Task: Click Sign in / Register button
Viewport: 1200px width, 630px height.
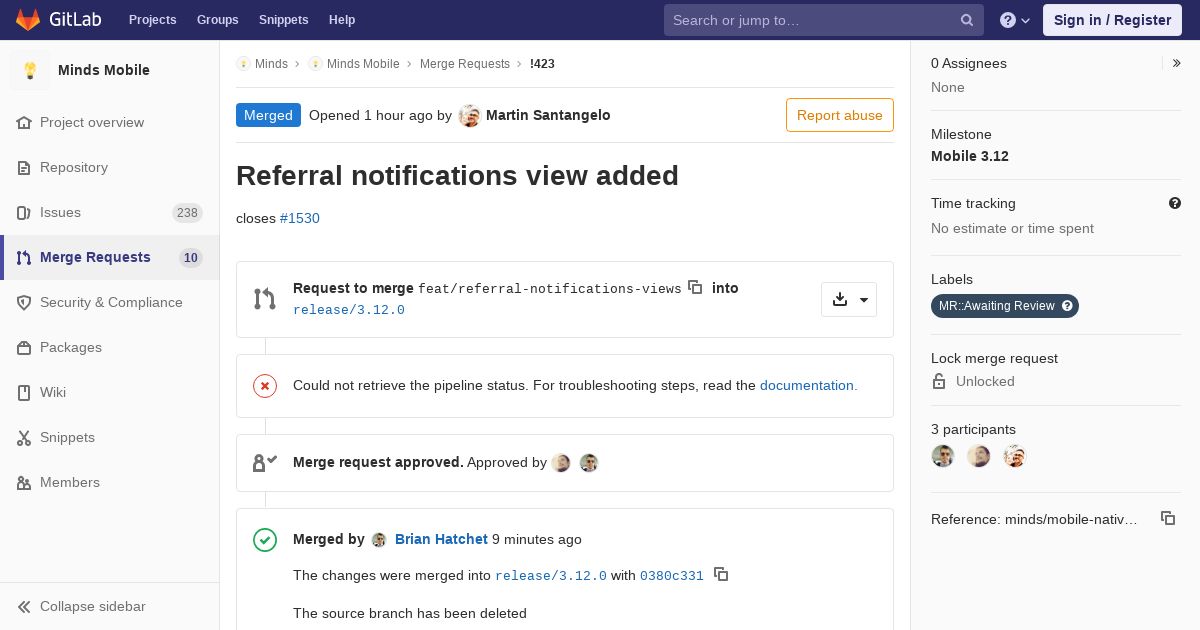Action: pos(1112,20)
